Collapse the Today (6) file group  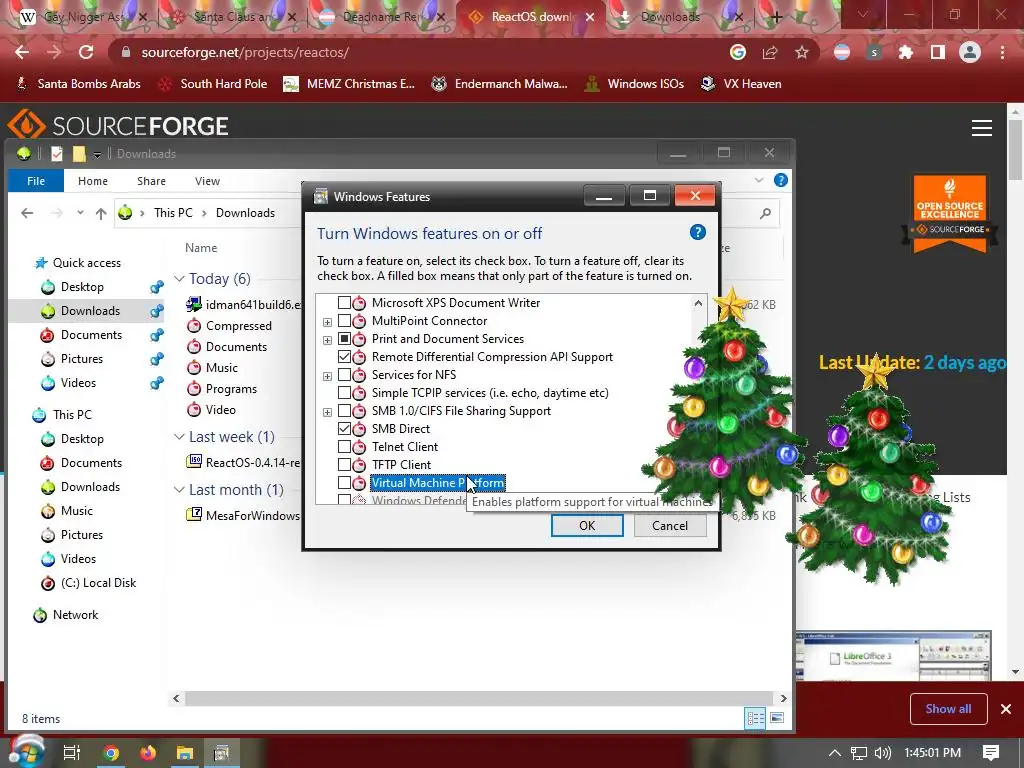[179, 279]
